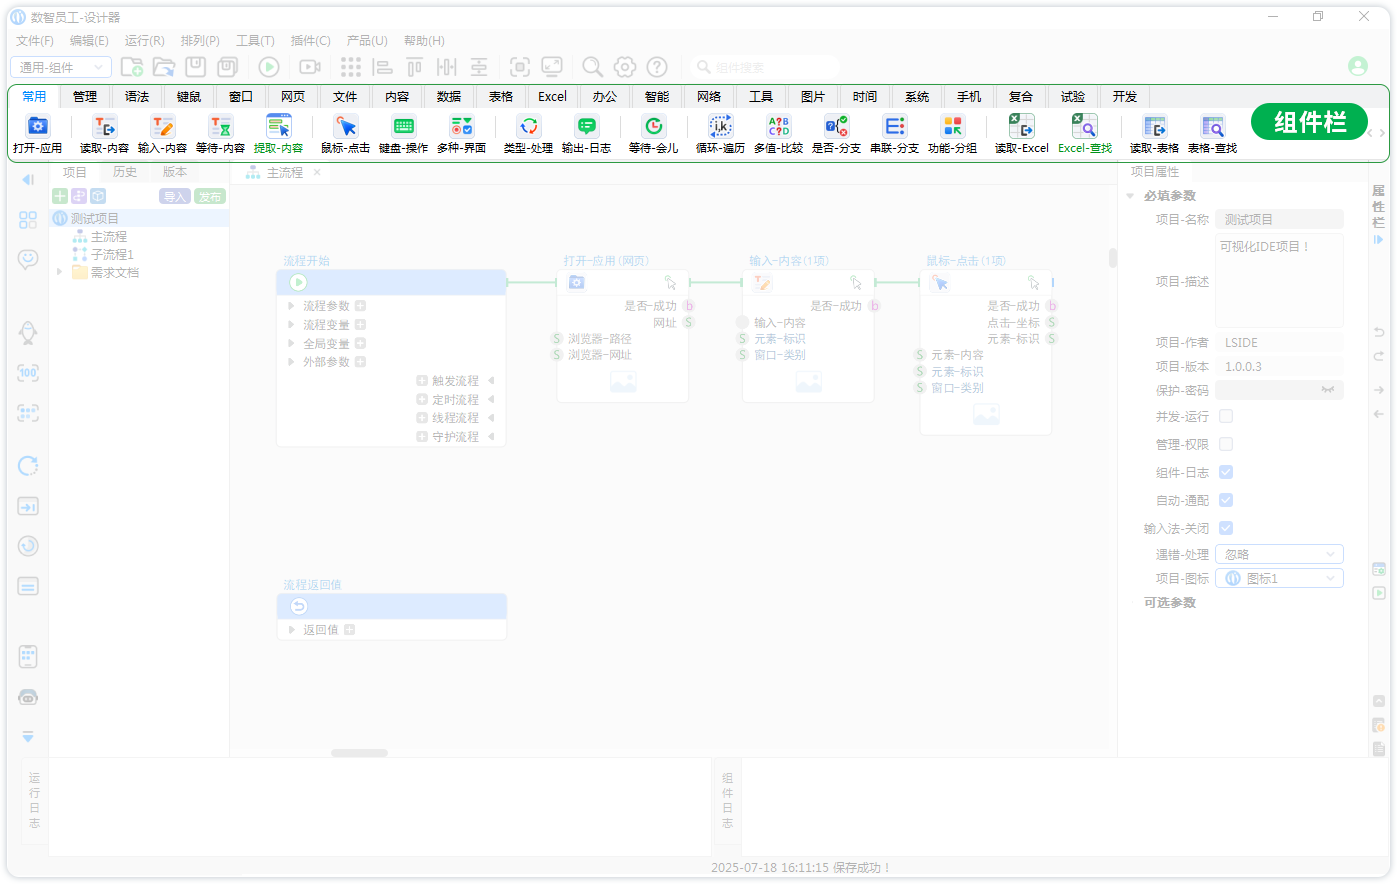Viewport: 1397px width, 884px height.
Task: Click the run flow play button in toolbar
Action: click(269, 67)
